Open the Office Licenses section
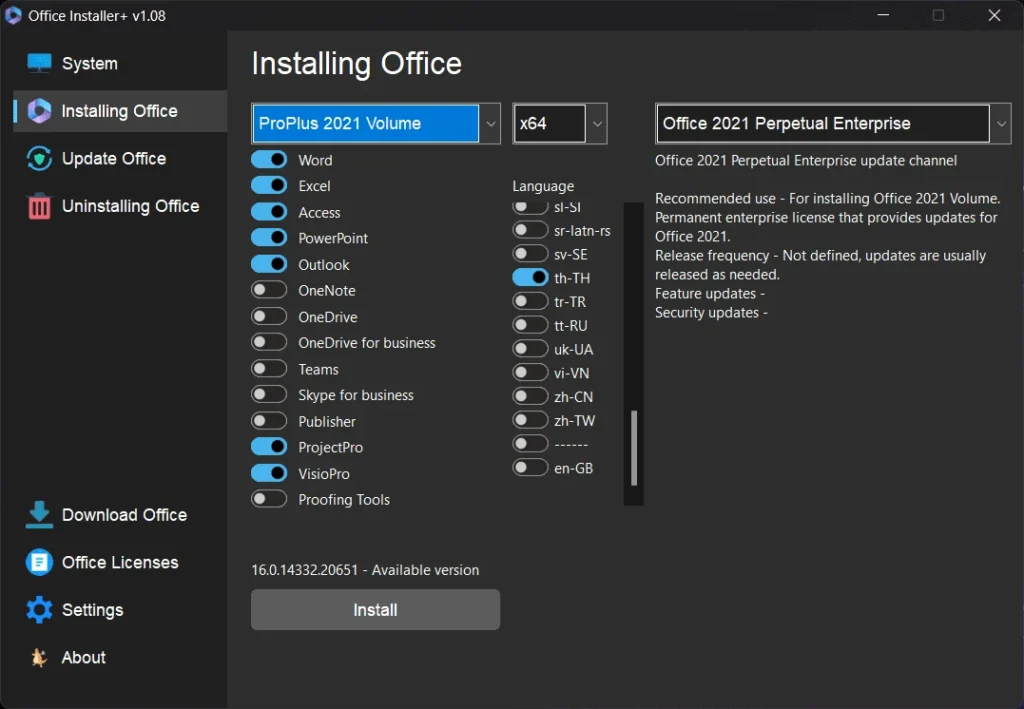 pyautogui.click(x=119, y=562)
